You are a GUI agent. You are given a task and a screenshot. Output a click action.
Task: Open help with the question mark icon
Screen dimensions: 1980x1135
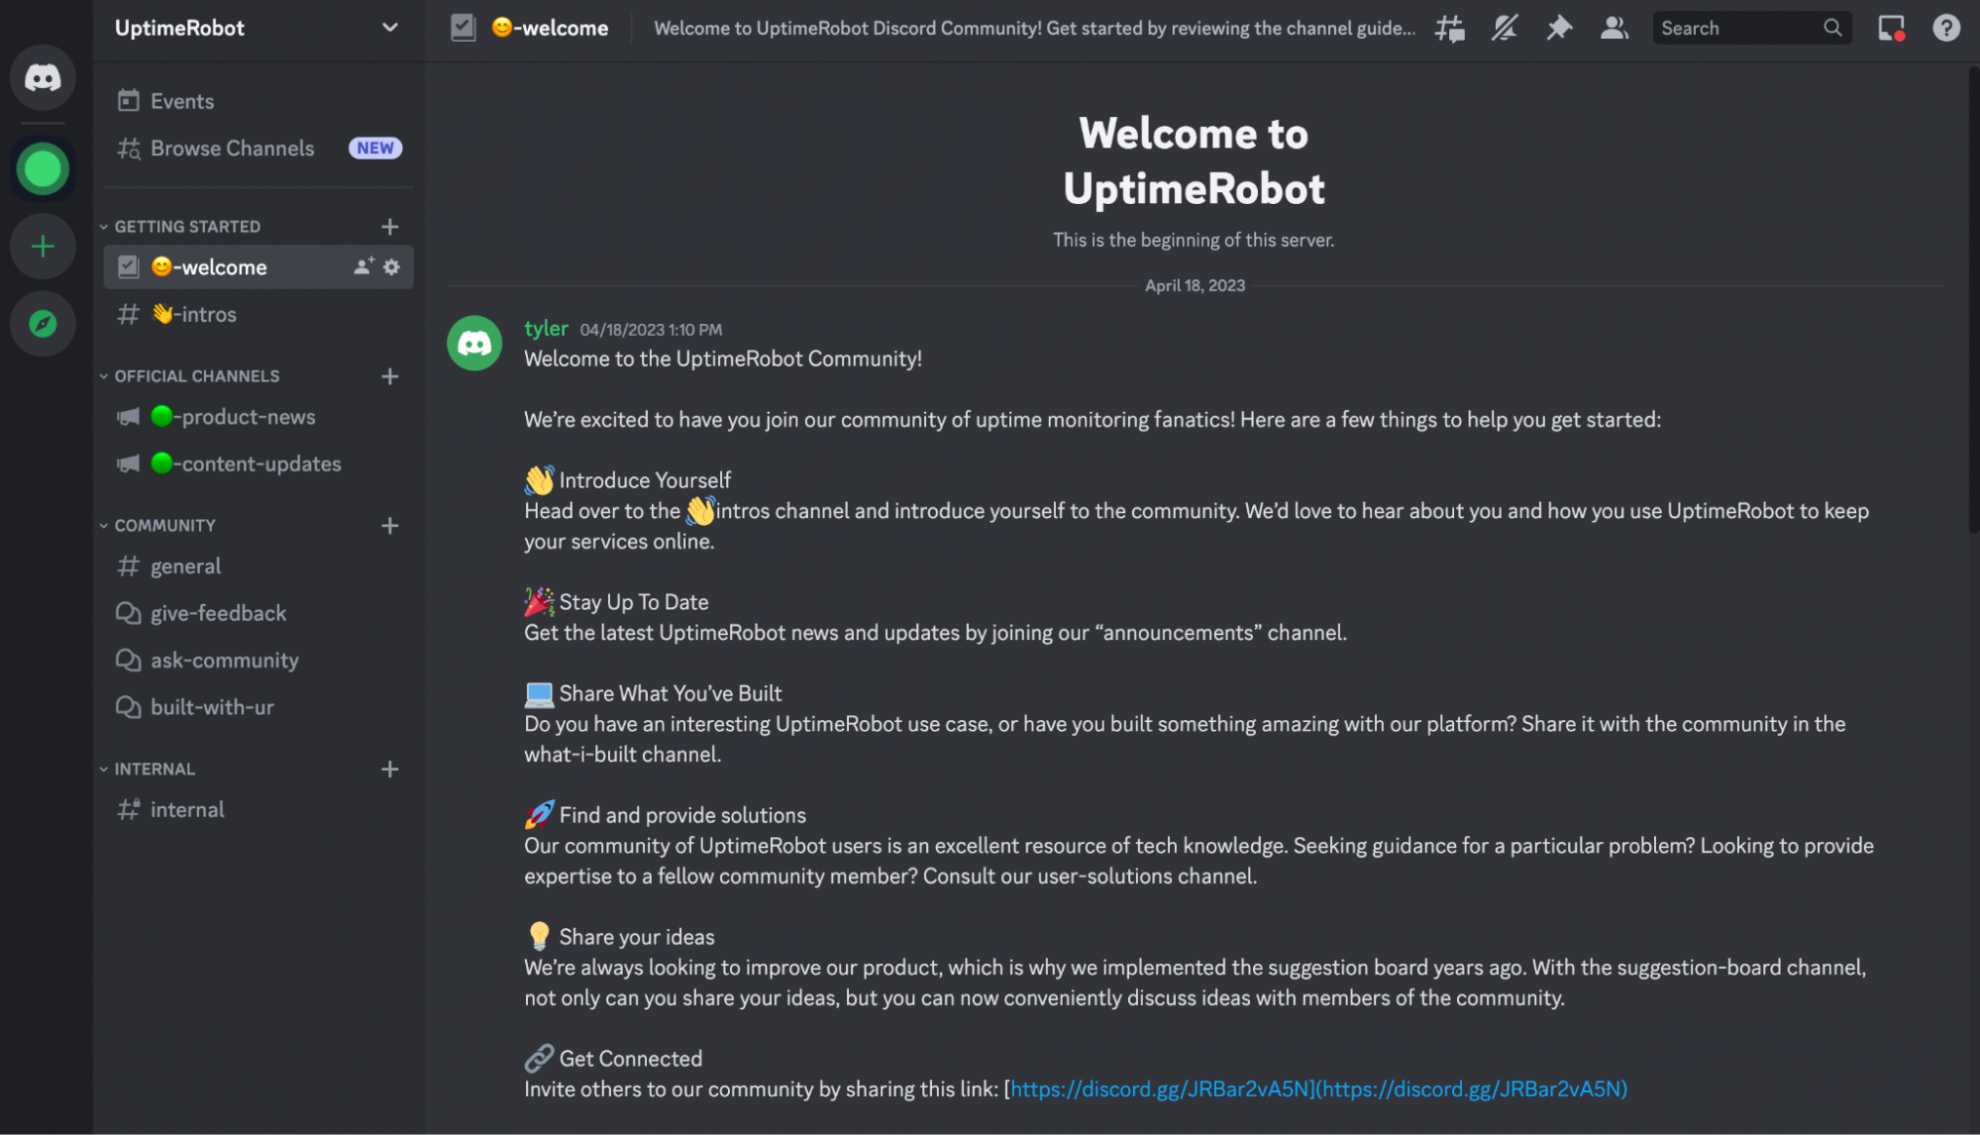(x=1946, y=28)
